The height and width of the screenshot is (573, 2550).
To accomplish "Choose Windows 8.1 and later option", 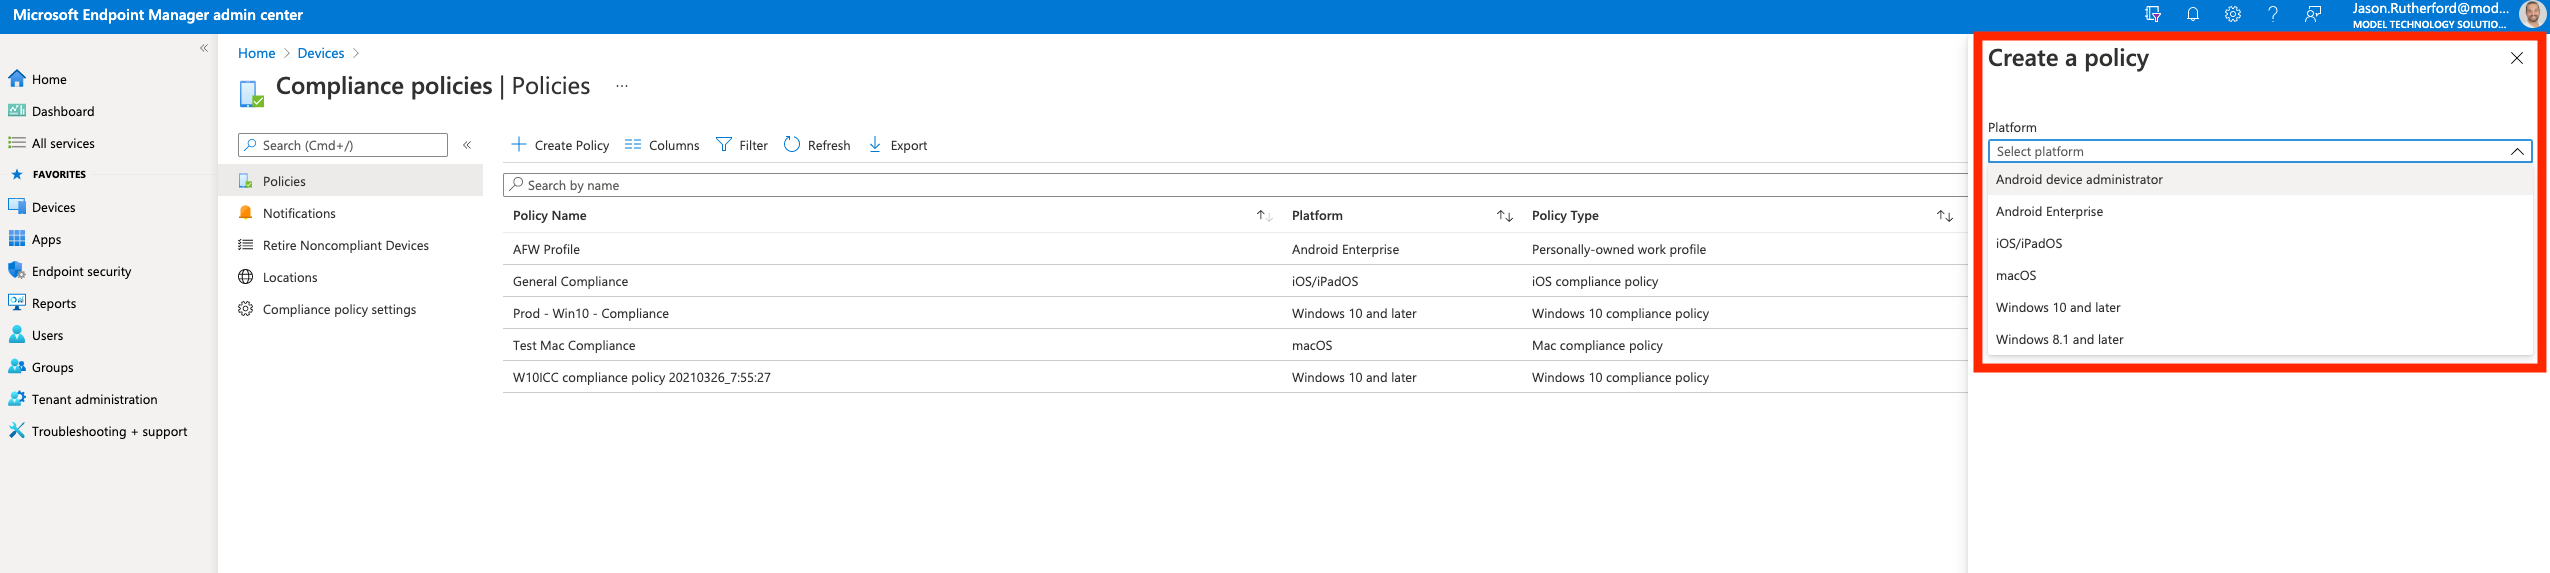I will [2259, 339].
